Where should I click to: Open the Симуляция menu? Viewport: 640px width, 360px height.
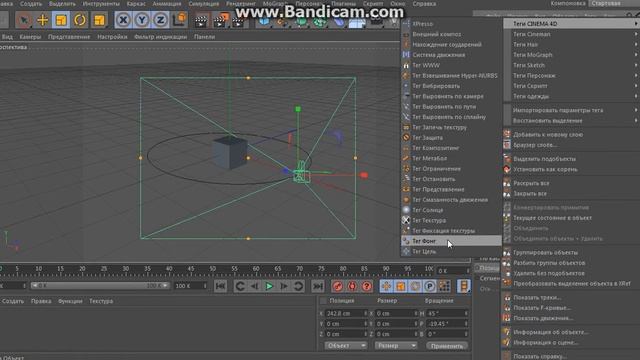pyautogui.click(x=204, y=4)
